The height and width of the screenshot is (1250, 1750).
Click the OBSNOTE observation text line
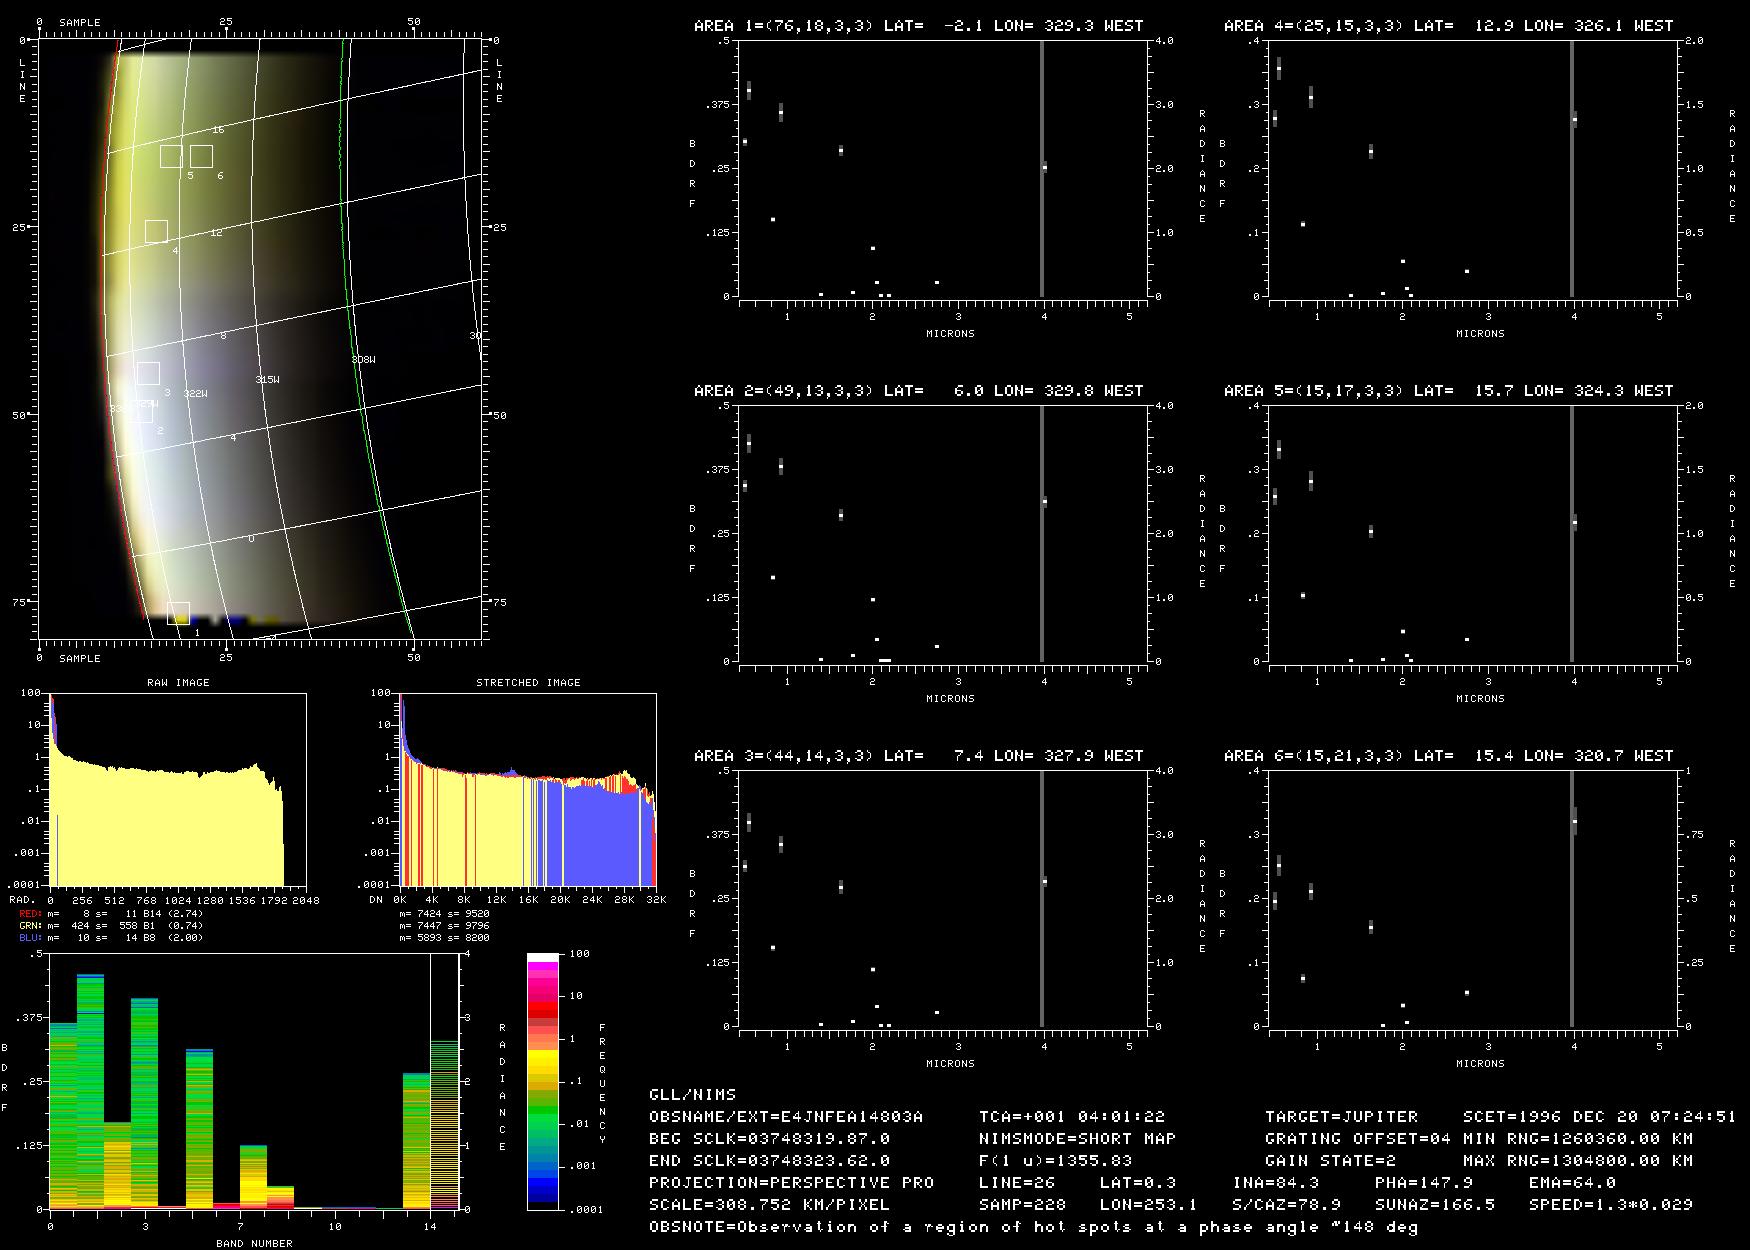pos(1033,1227)
